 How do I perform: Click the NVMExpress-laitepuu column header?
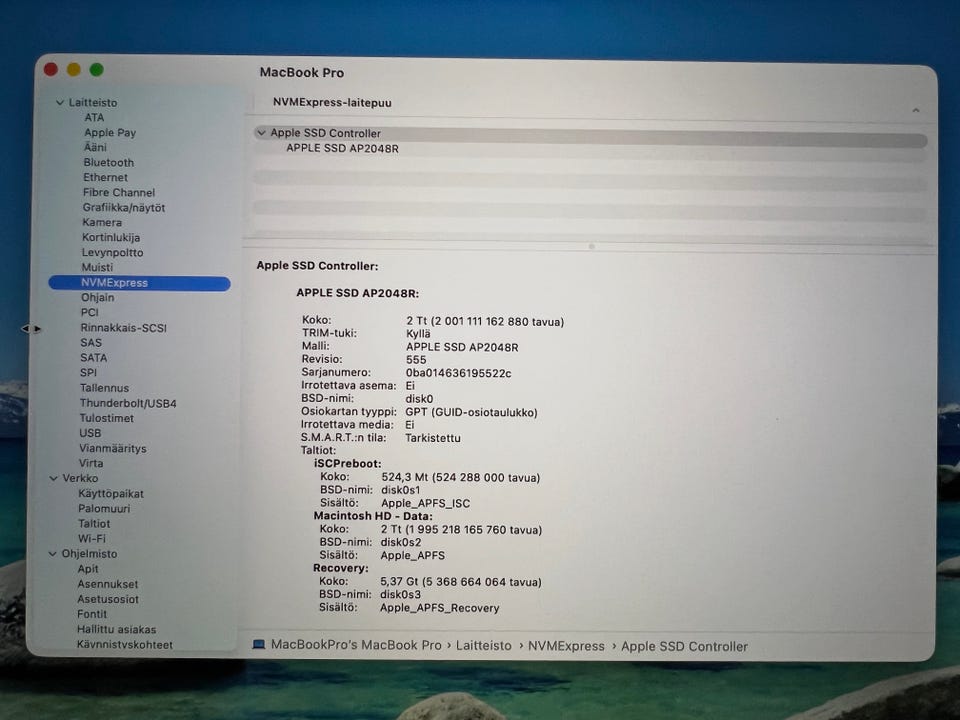332,103
